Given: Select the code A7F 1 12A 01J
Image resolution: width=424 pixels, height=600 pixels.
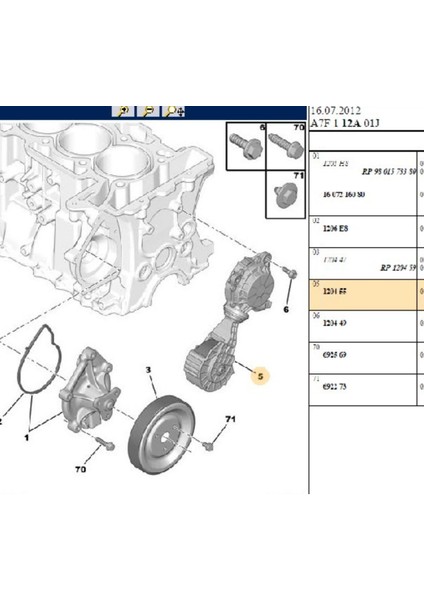Looking at the screenshot, I should (344, 123).
